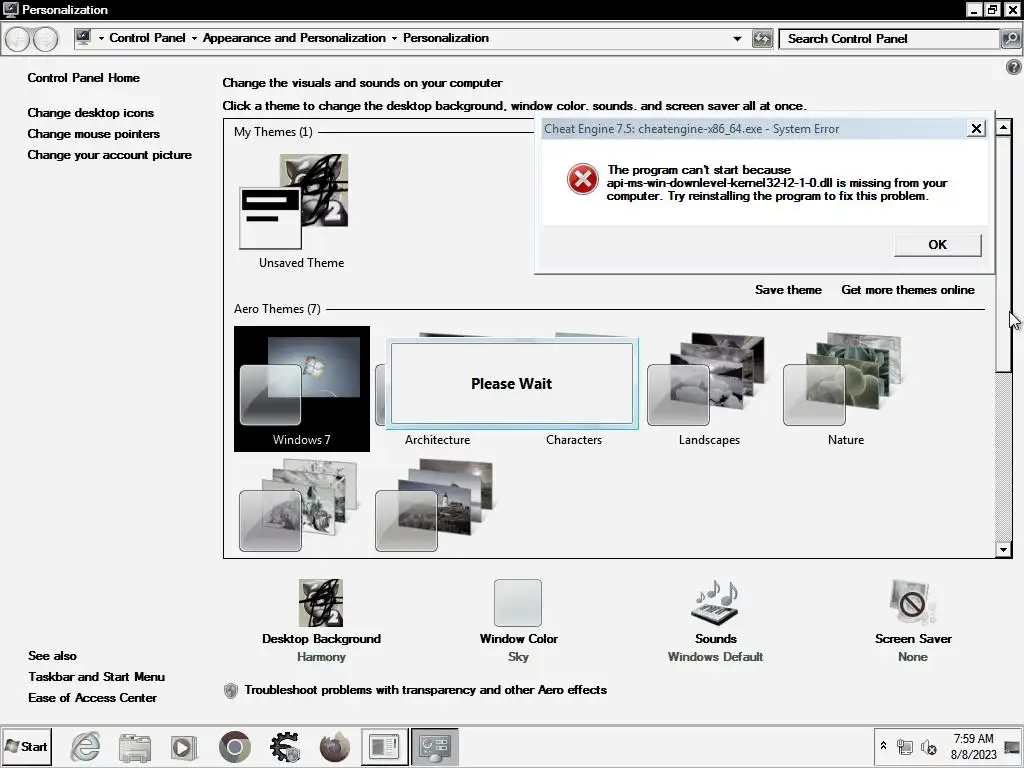The image size is (1024, 768).
Task: Click the theme list scrollbar thumb
Action: 1003,253
